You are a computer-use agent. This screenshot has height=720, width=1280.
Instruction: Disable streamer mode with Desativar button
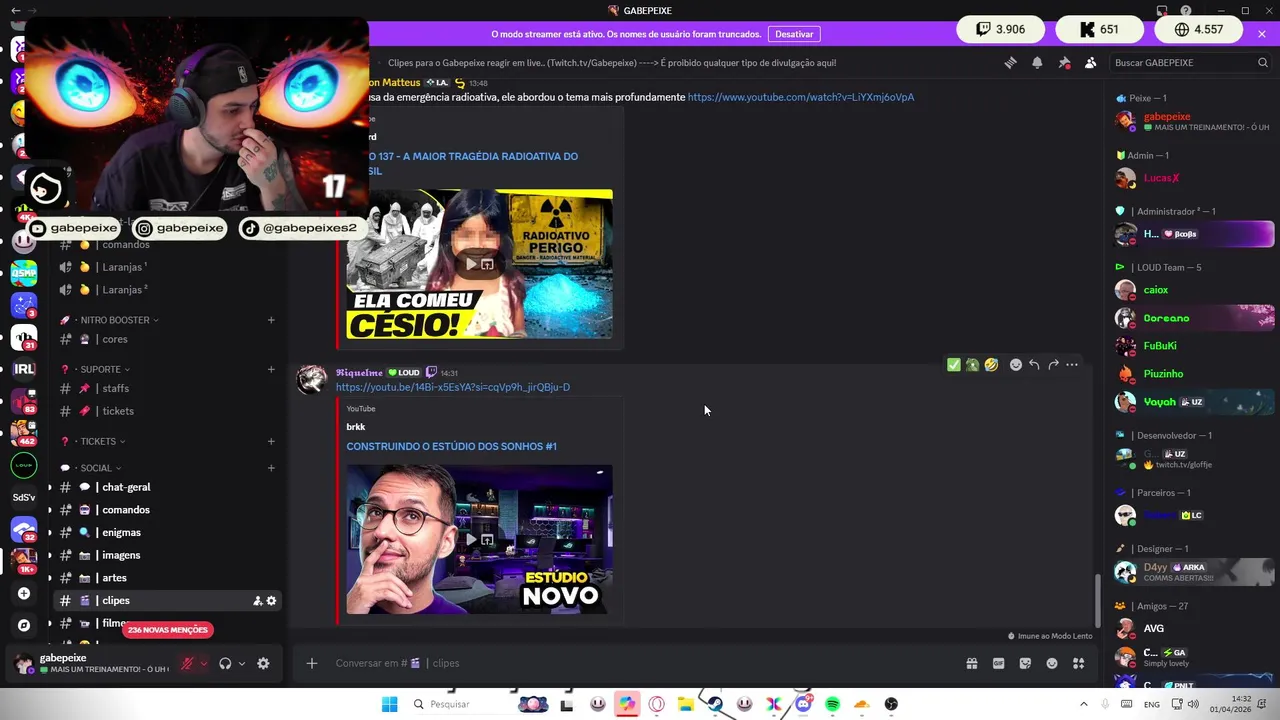pyautogui.click(x=794, y=34)
